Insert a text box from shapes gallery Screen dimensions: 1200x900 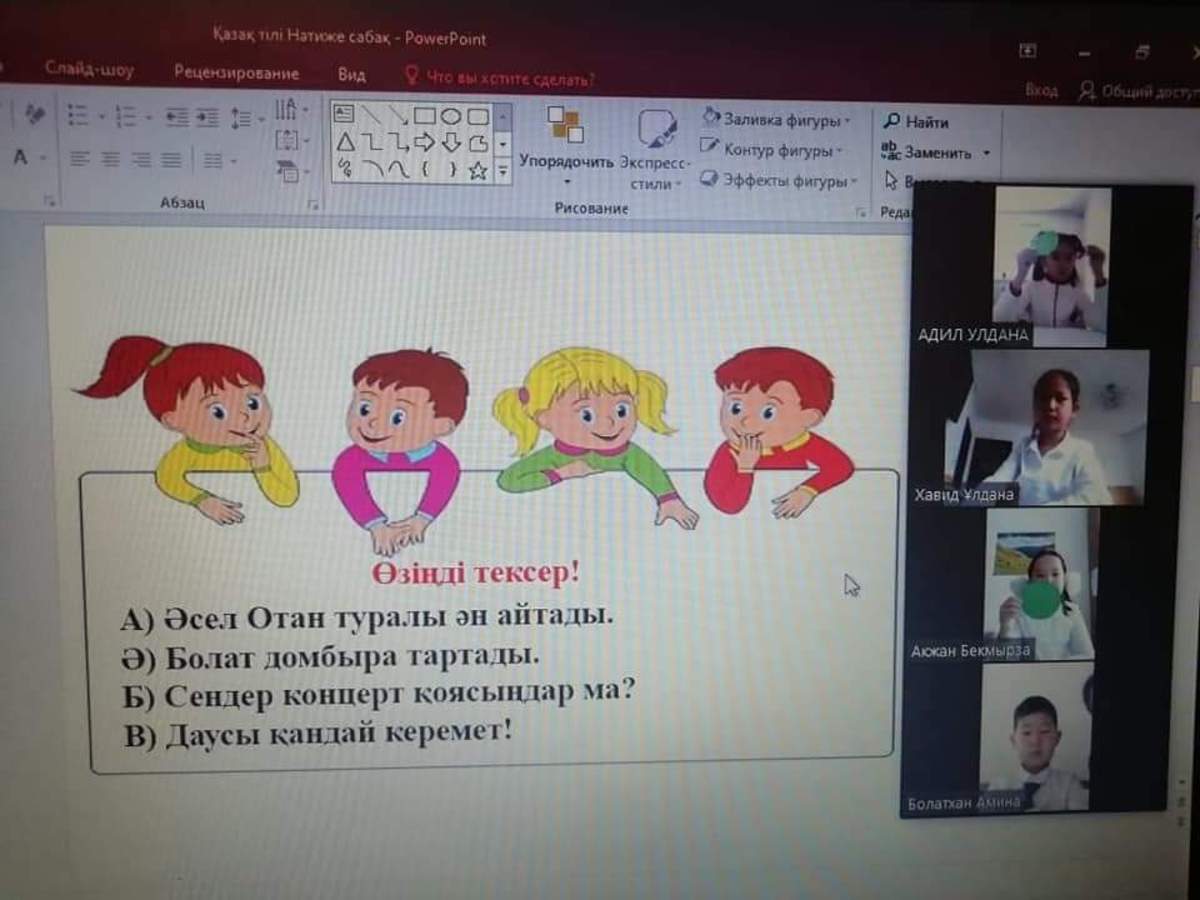coord(343,114)
